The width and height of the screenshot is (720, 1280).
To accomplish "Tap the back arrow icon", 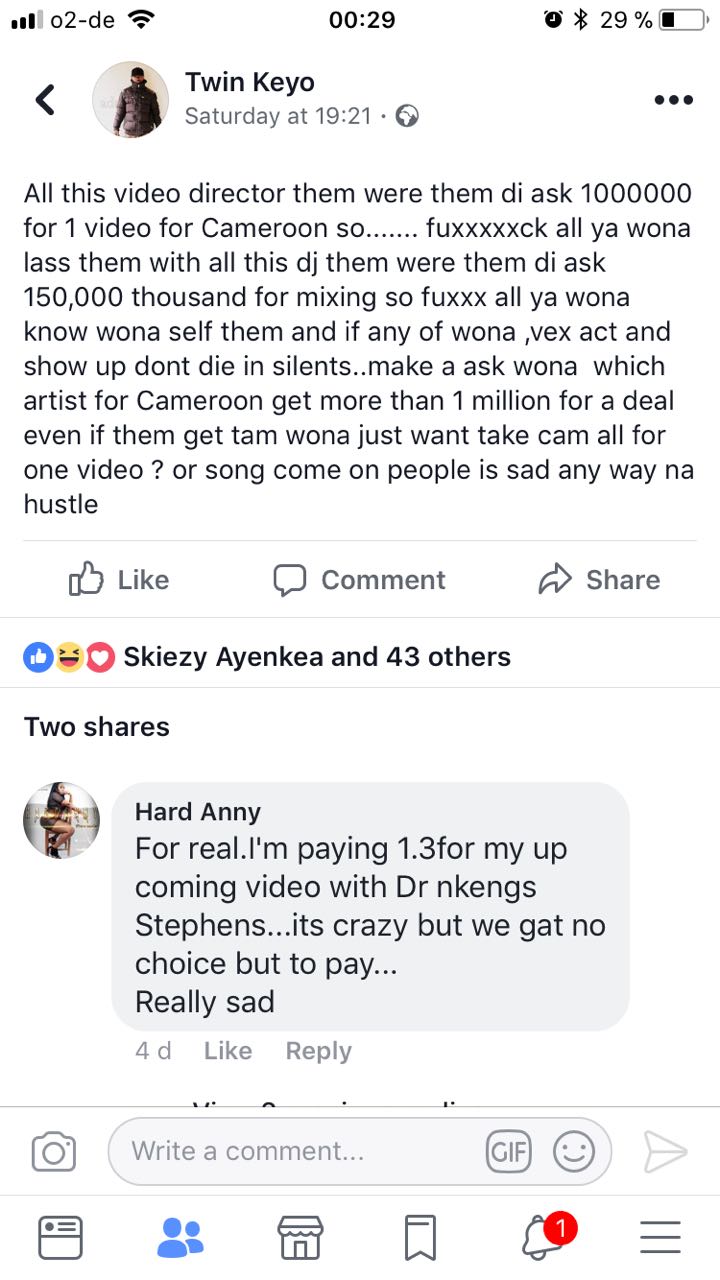I will 45,99.
